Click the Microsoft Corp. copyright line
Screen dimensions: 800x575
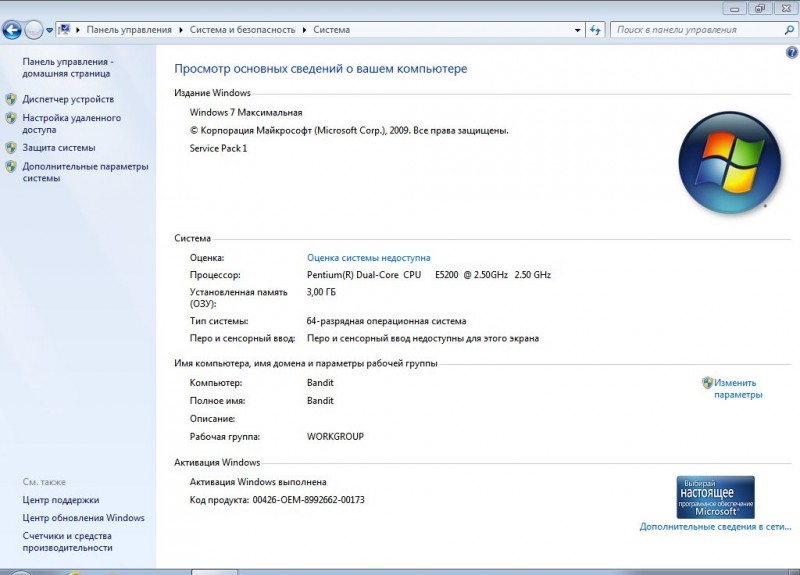[x=349, y=131]
